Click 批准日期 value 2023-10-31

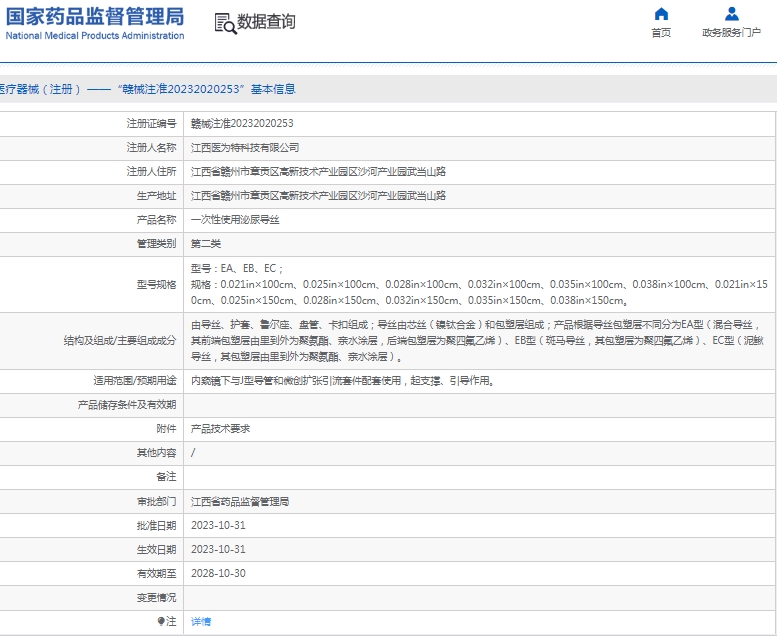point(218,526)
